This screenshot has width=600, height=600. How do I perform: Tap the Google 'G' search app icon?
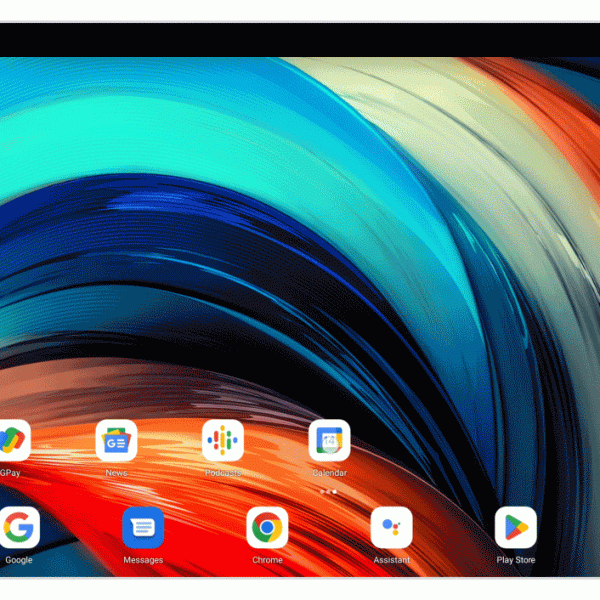tap(19, 527)
